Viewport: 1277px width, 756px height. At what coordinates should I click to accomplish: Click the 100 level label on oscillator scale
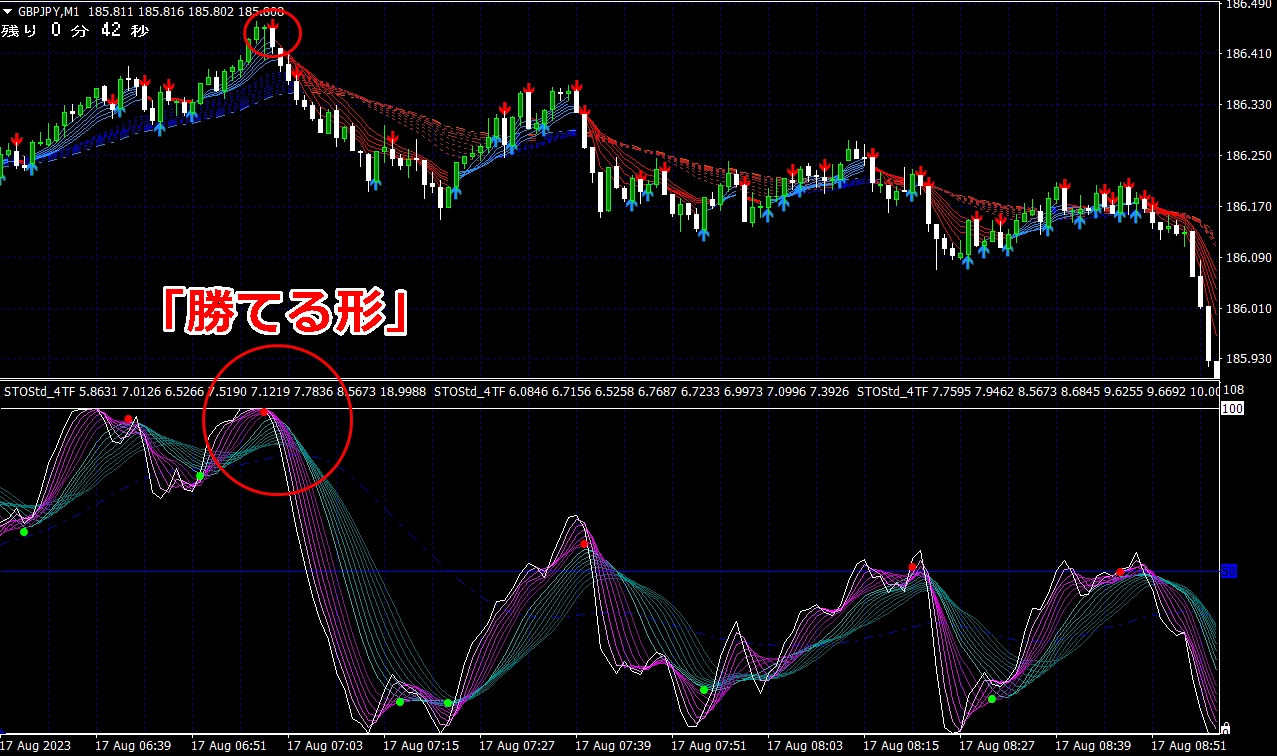(1232, 409)
